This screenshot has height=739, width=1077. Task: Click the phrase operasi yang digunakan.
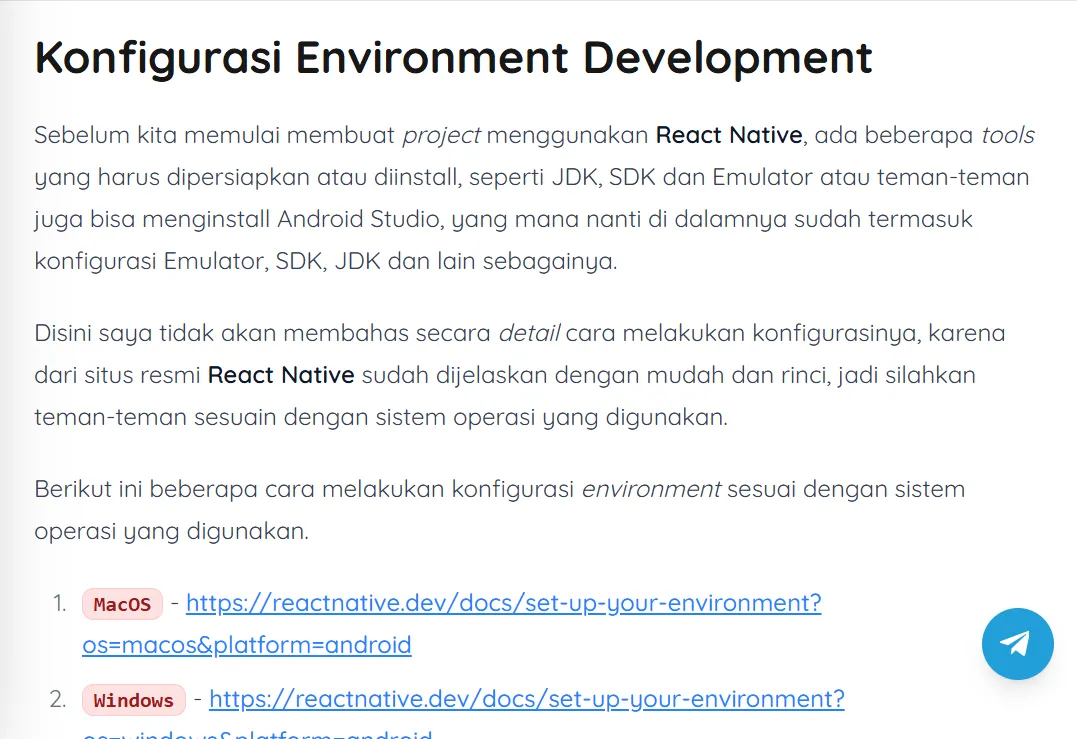pos(171,532)
